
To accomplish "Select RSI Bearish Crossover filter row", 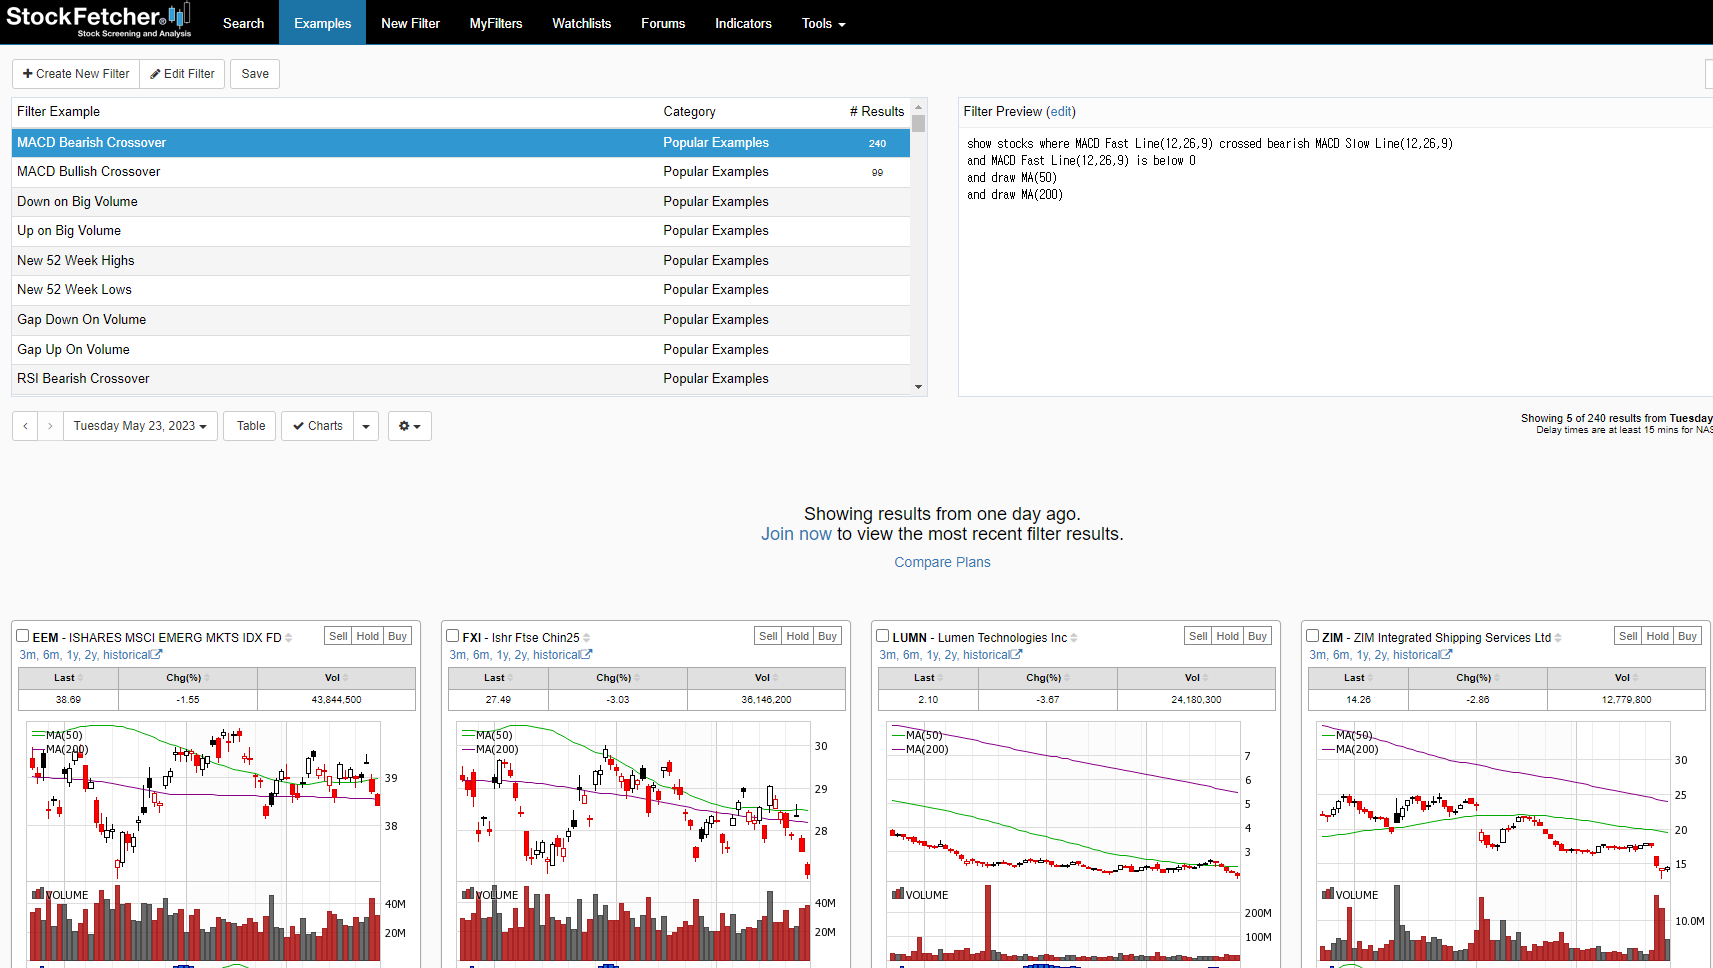I will tap(461, 379).
